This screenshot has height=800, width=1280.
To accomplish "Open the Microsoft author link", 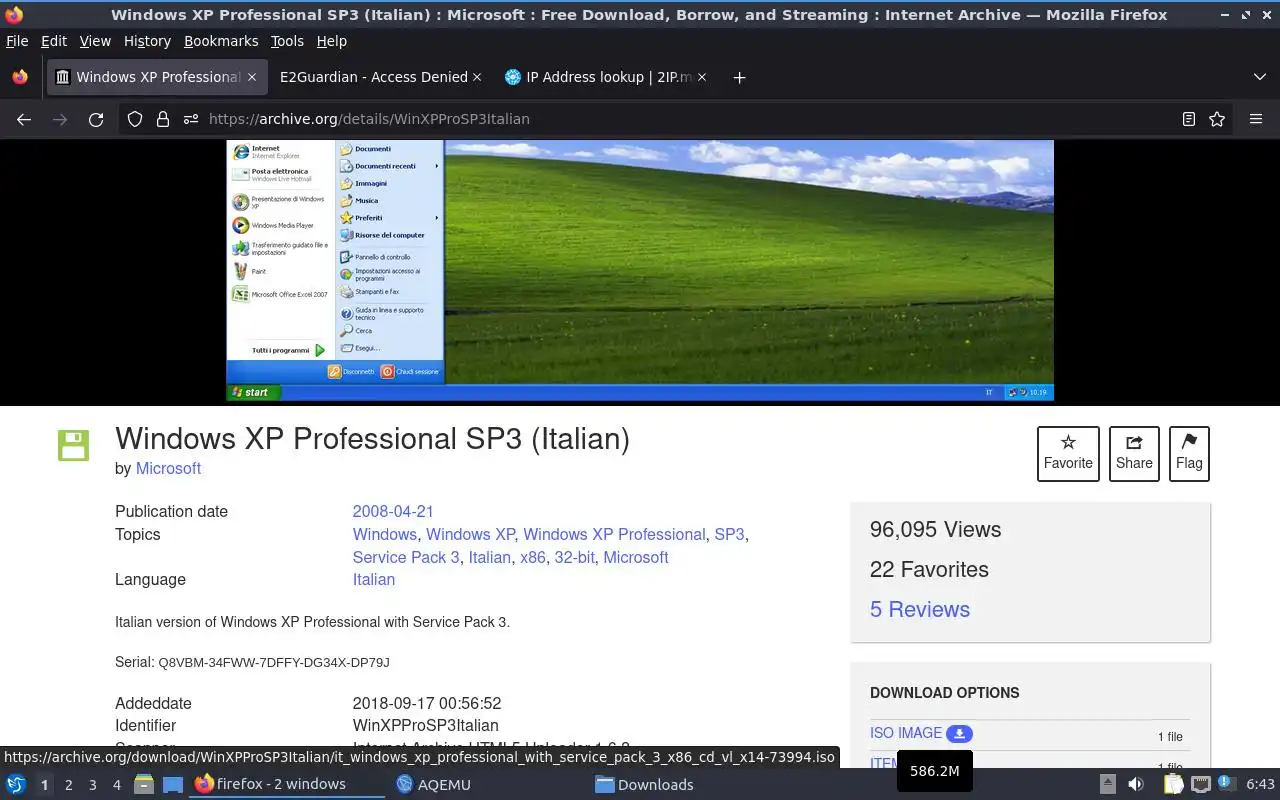I will click(x=168, y=468).
